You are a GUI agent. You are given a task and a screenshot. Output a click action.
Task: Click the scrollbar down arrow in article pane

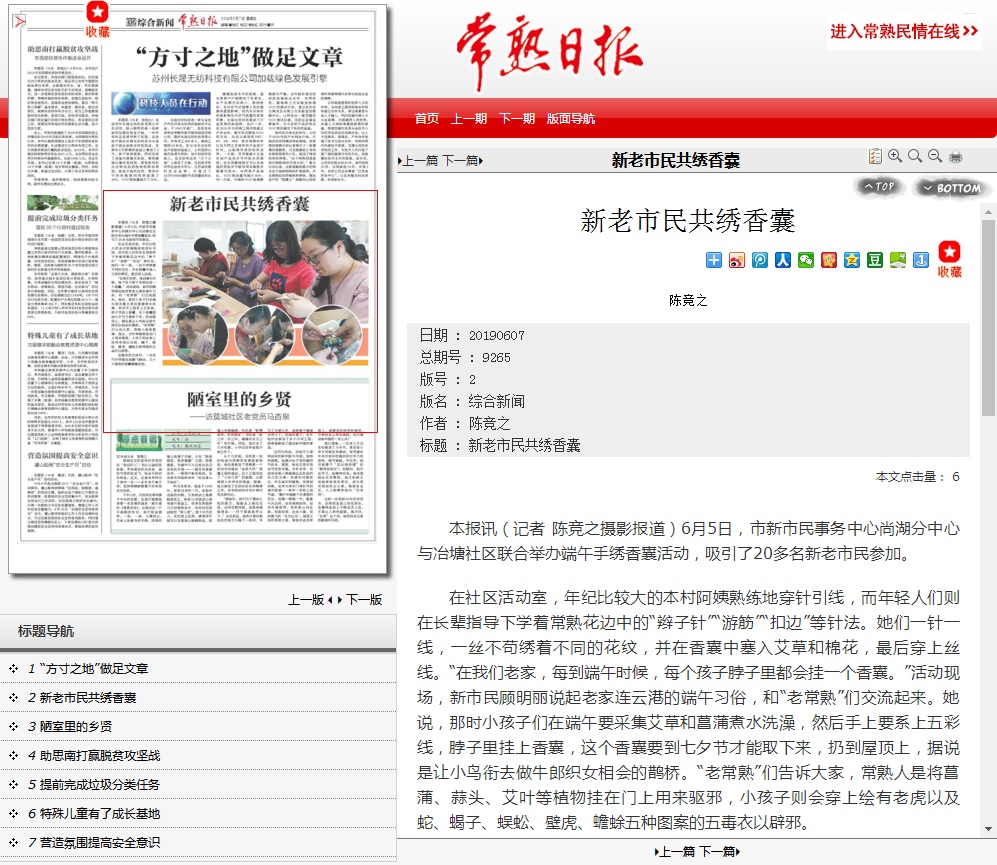click(x=988, y=829)
